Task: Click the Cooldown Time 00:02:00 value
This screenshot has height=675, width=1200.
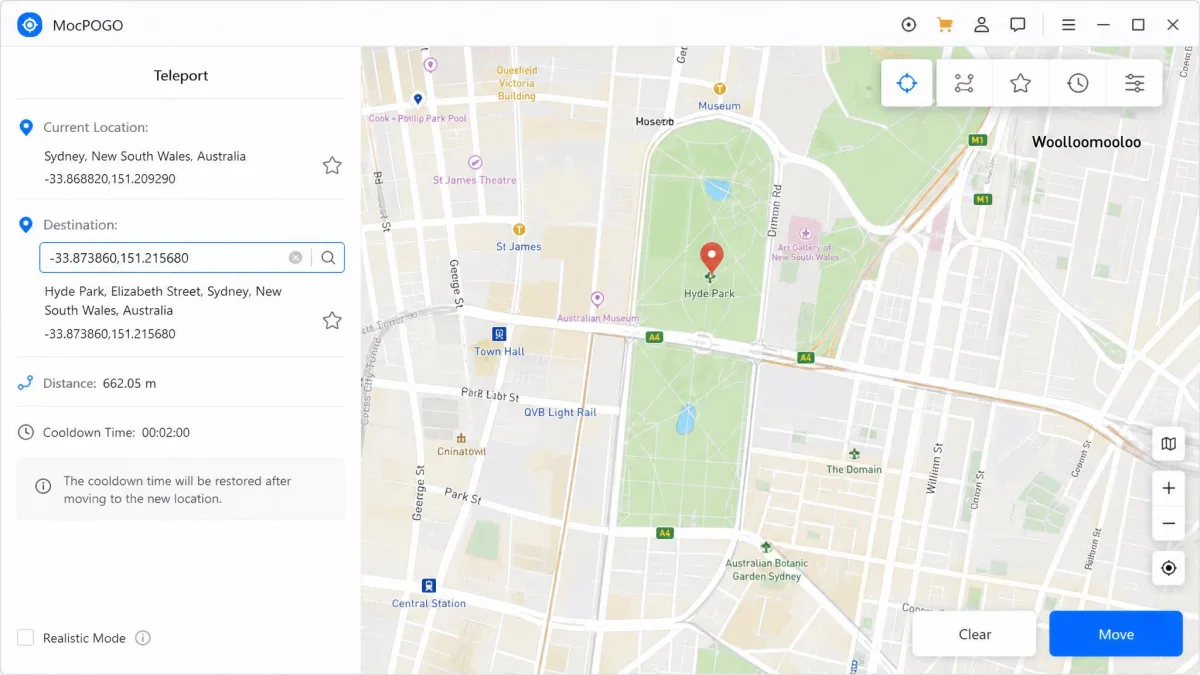Action: pos(165,433)
